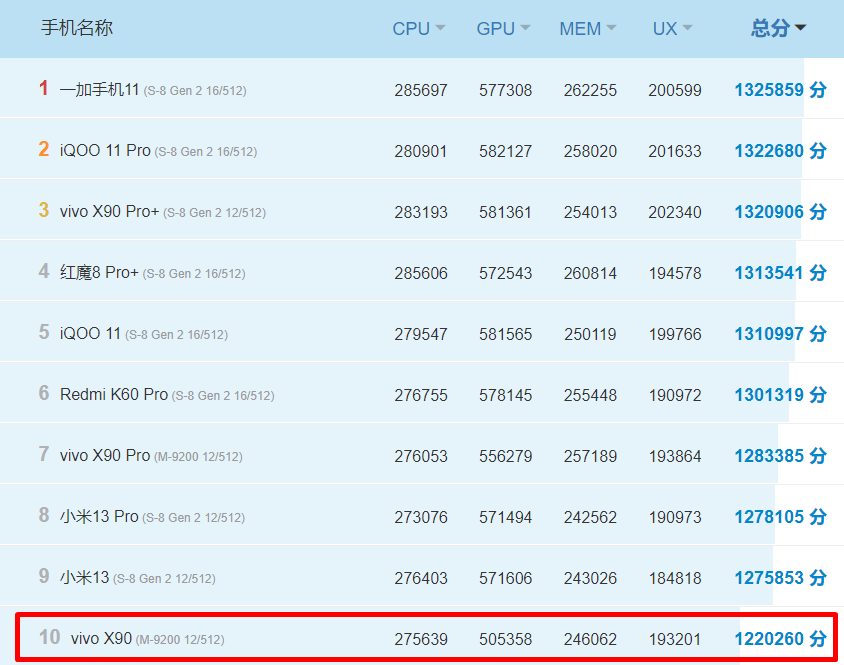
Task: Select total score 1278105 分
Action: pyautogui.click(x=780, y=516)
